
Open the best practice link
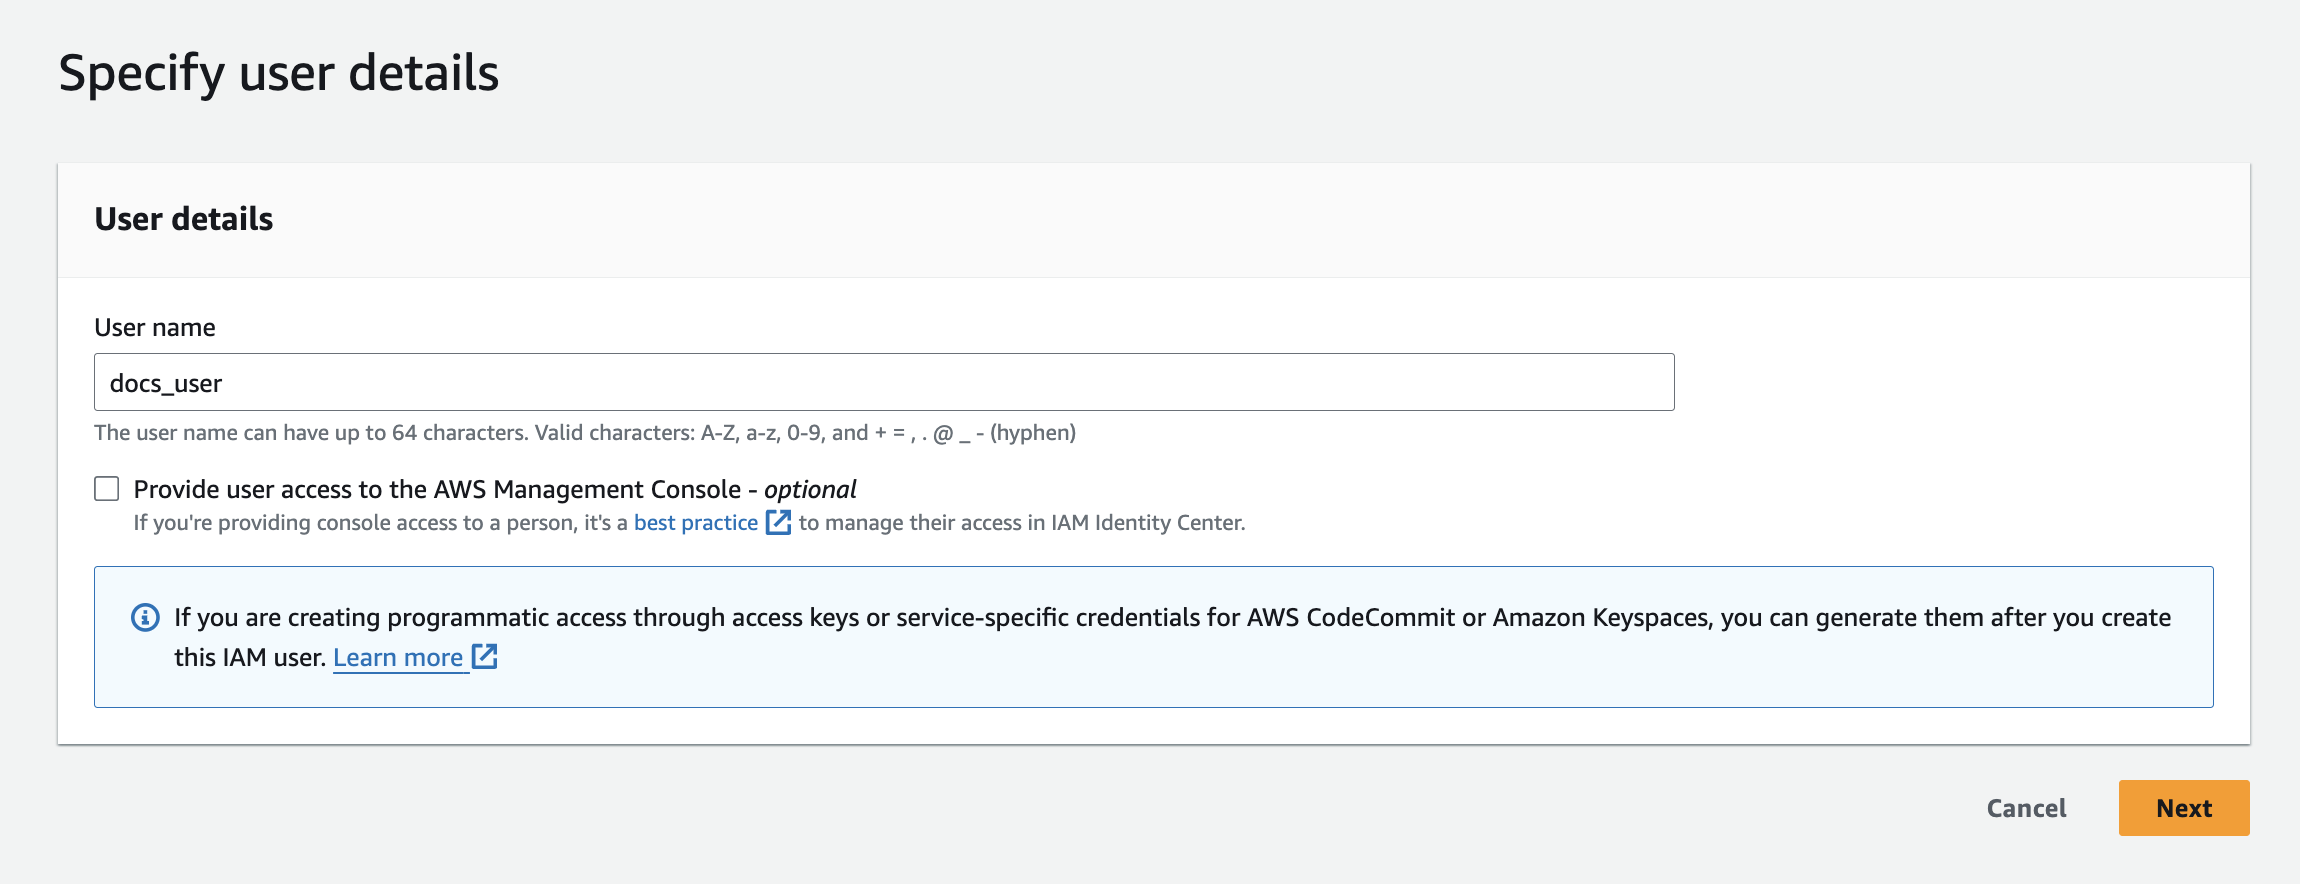696,523
